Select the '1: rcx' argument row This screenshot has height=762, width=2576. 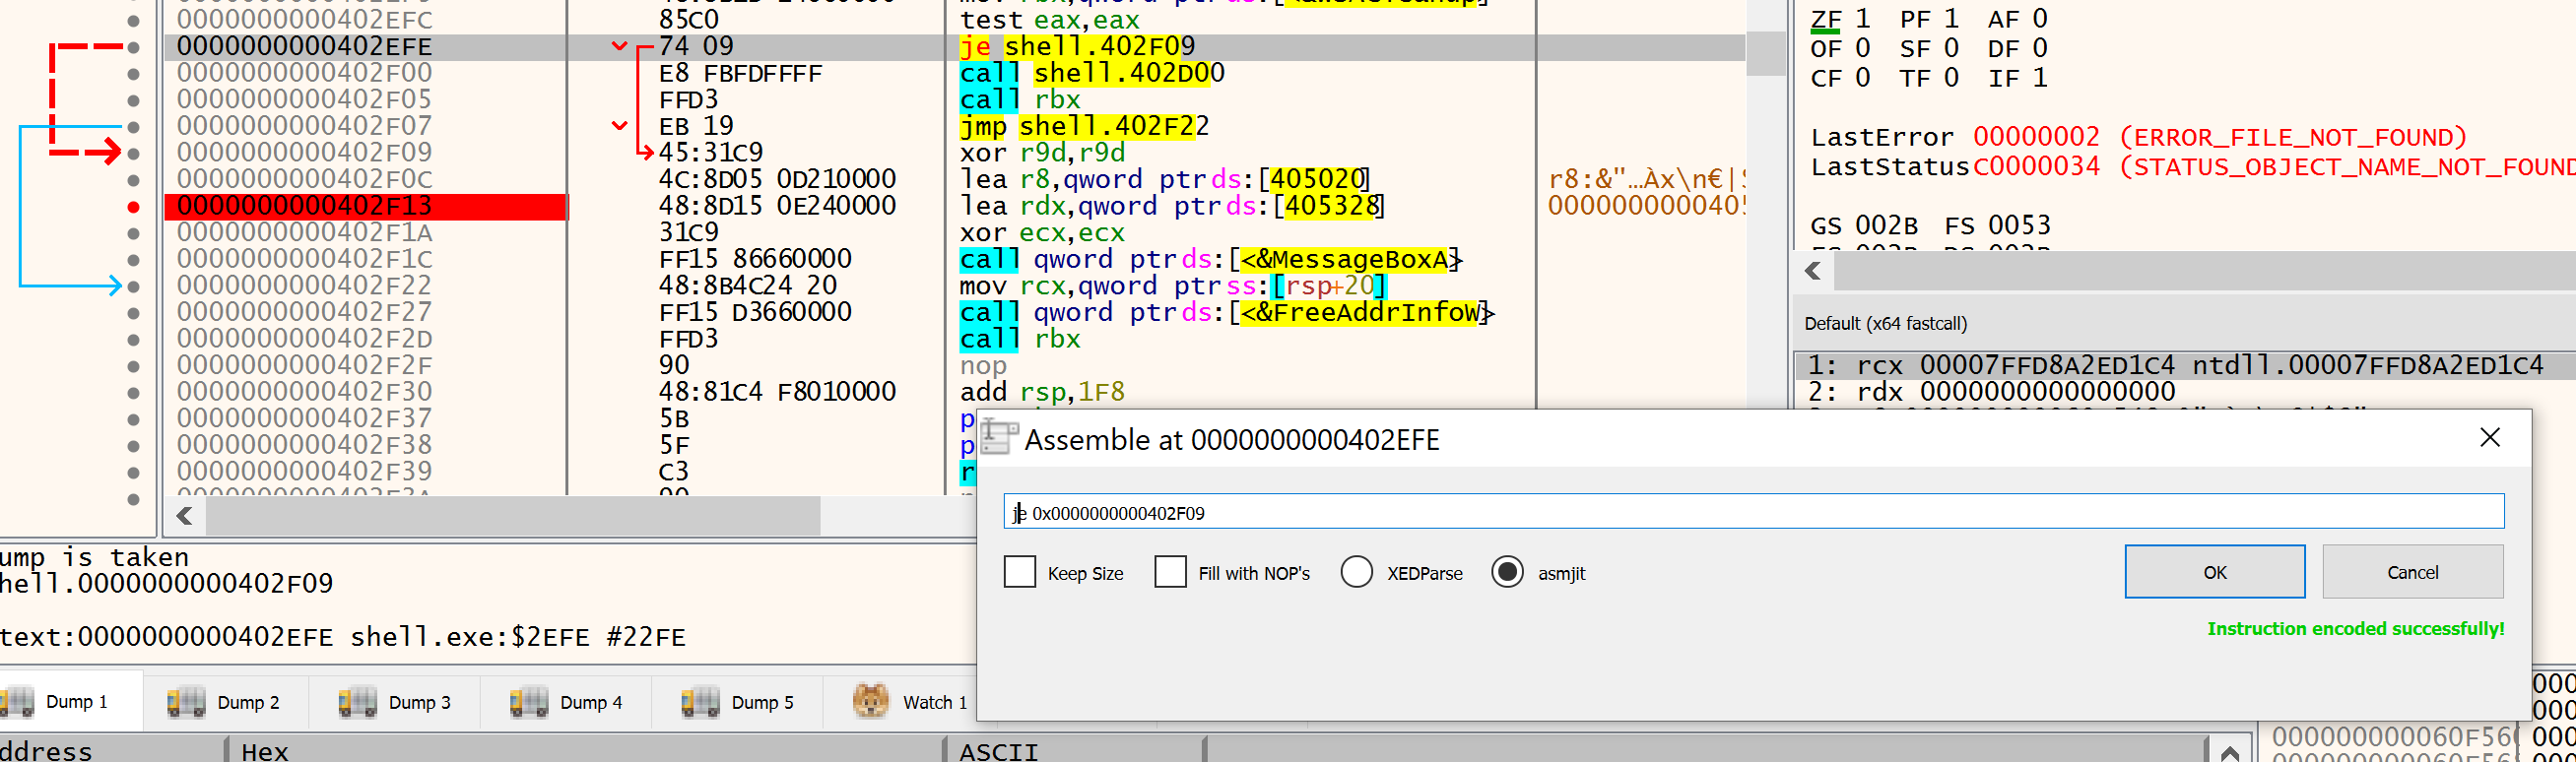coord(2184,366)
